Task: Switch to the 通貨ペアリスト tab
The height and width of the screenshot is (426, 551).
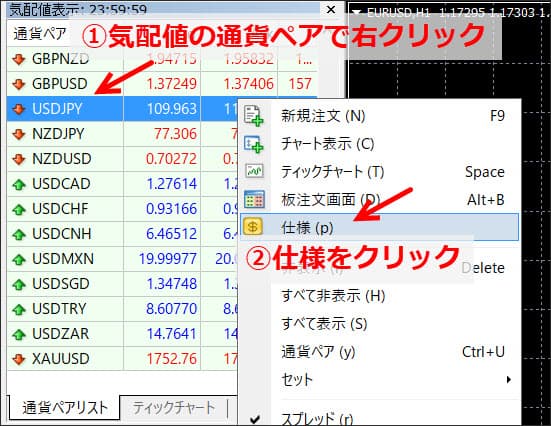Action: coord(64,408)
